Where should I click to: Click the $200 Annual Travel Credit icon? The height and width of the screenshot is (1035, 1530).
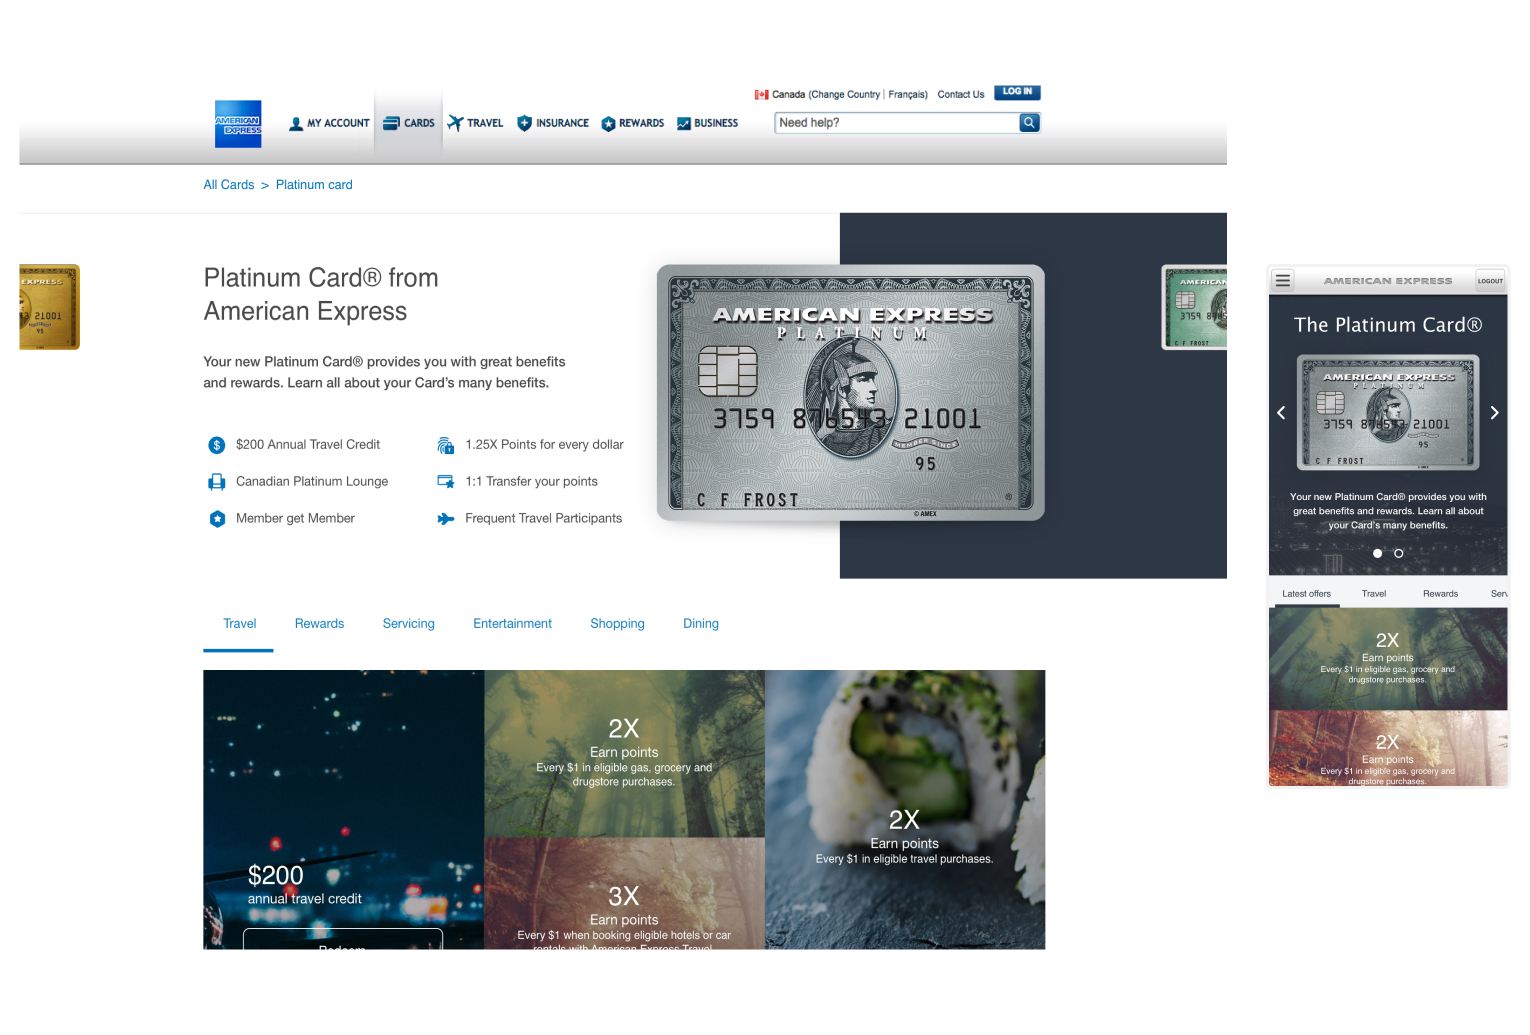216,445
